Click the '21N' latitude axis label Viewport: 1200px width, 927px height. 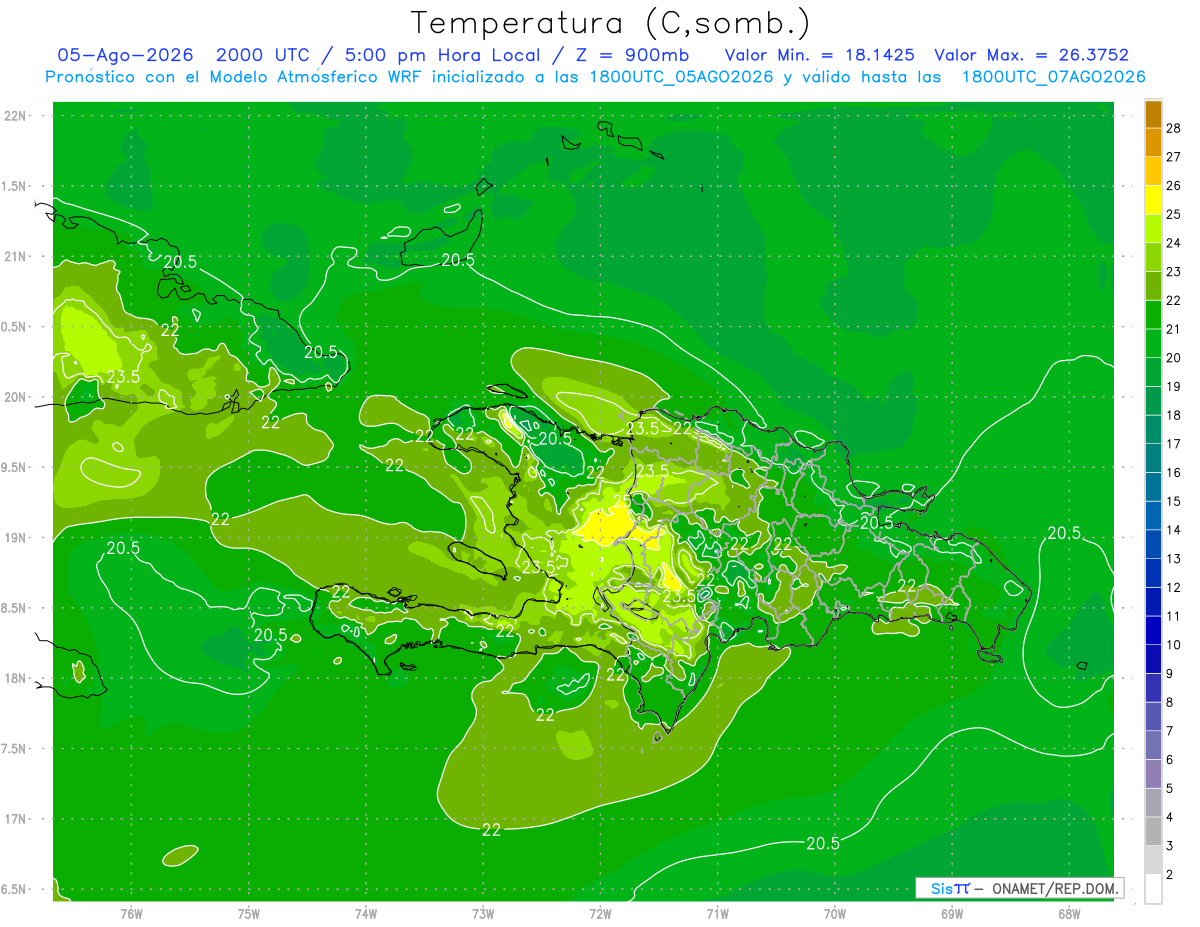pyautogui.click(x=16, y=256)
